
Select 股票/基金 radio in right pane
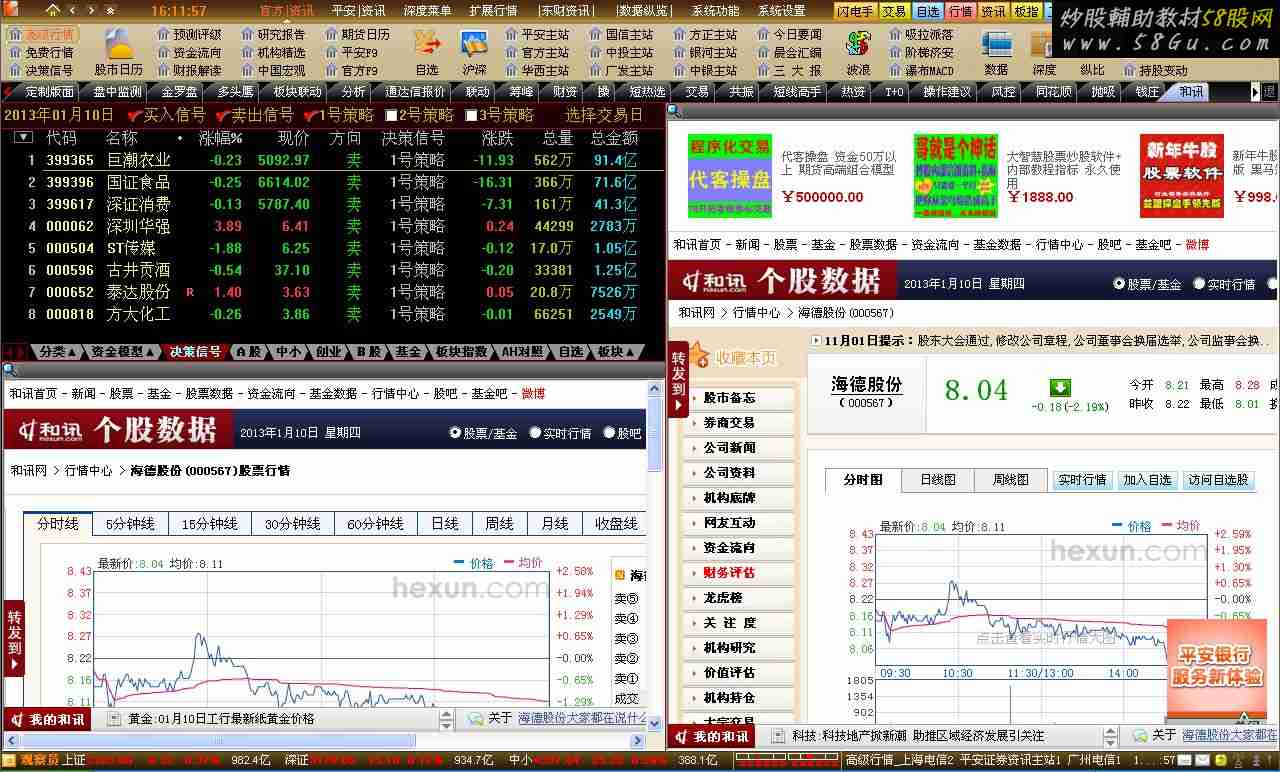(1119, 284)
